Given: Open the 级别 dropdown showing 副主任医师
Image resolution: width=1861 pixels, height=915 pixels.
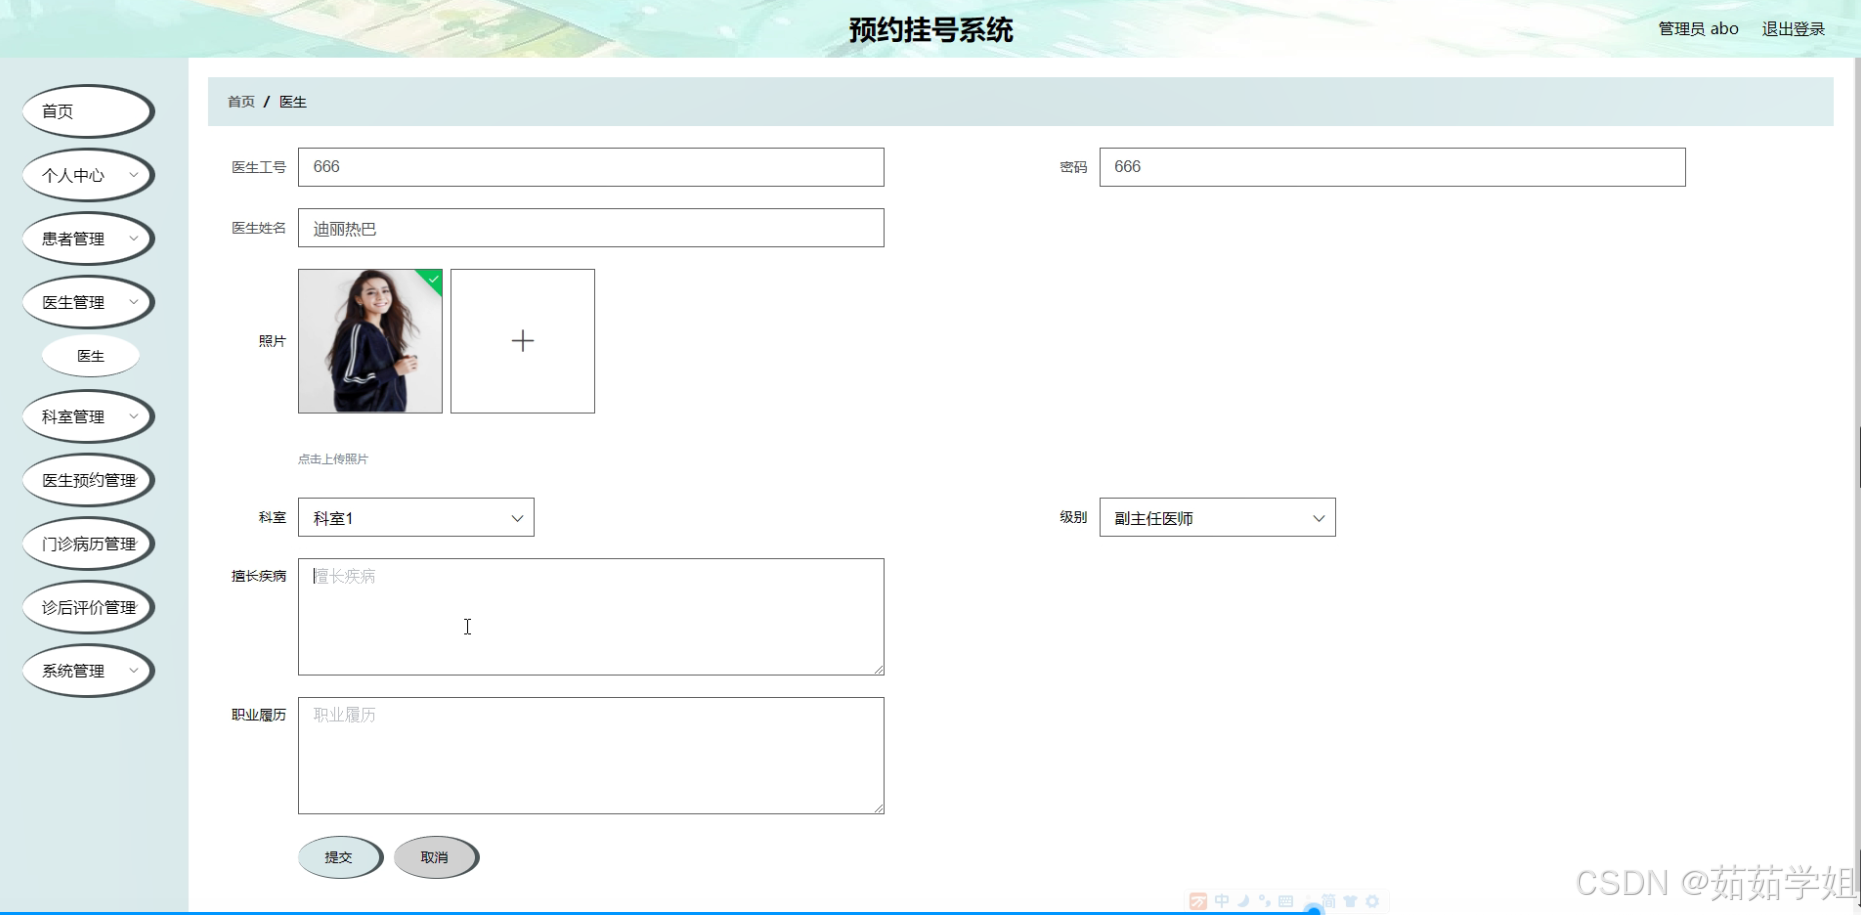Looking at the screenshot, I should click(x=1217, y=518).
